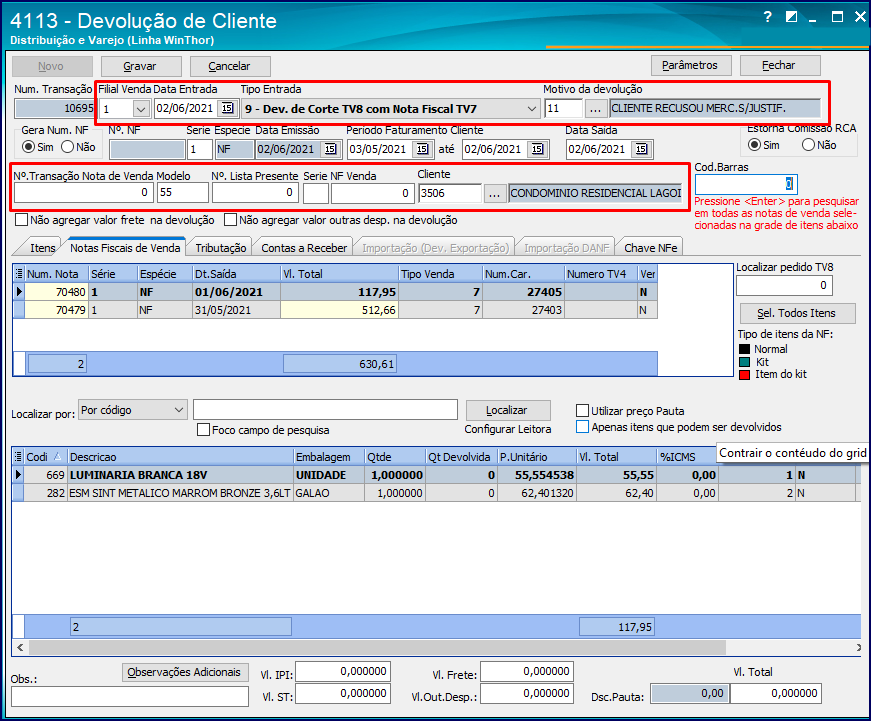Select Não for Estorna Comissão RCA
The image size is (871, 721).
(x=809, y=145)
